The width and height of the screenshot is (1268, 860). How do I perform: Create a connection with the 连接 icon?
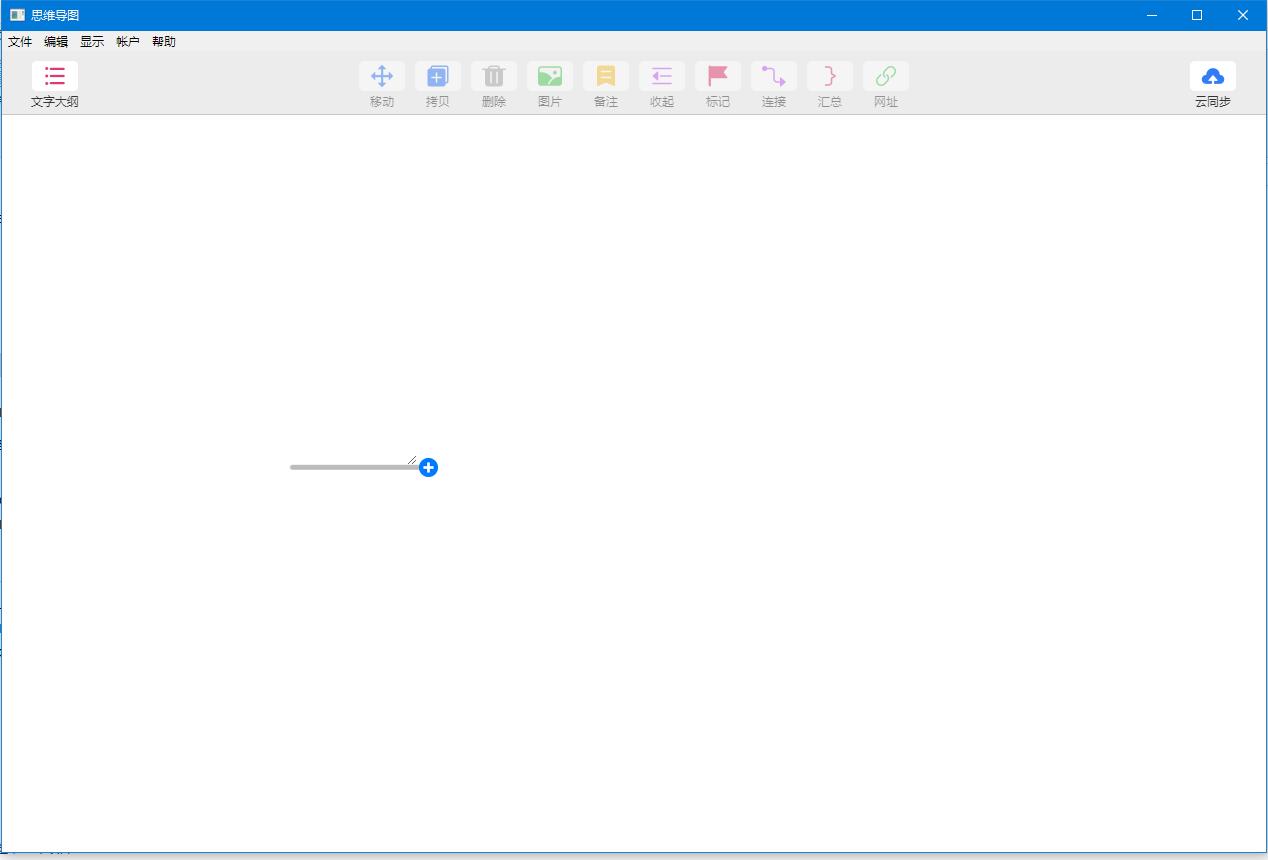[x=773, y=76]
